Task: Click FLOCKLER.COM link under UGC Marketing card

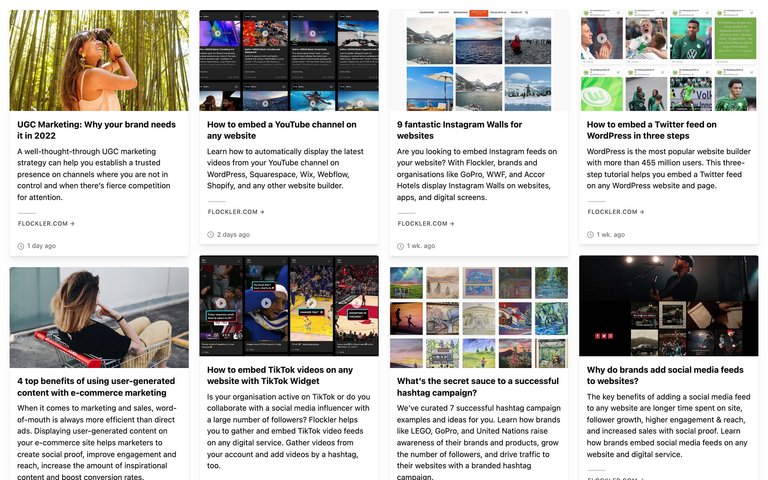Action: pos(46,223)
